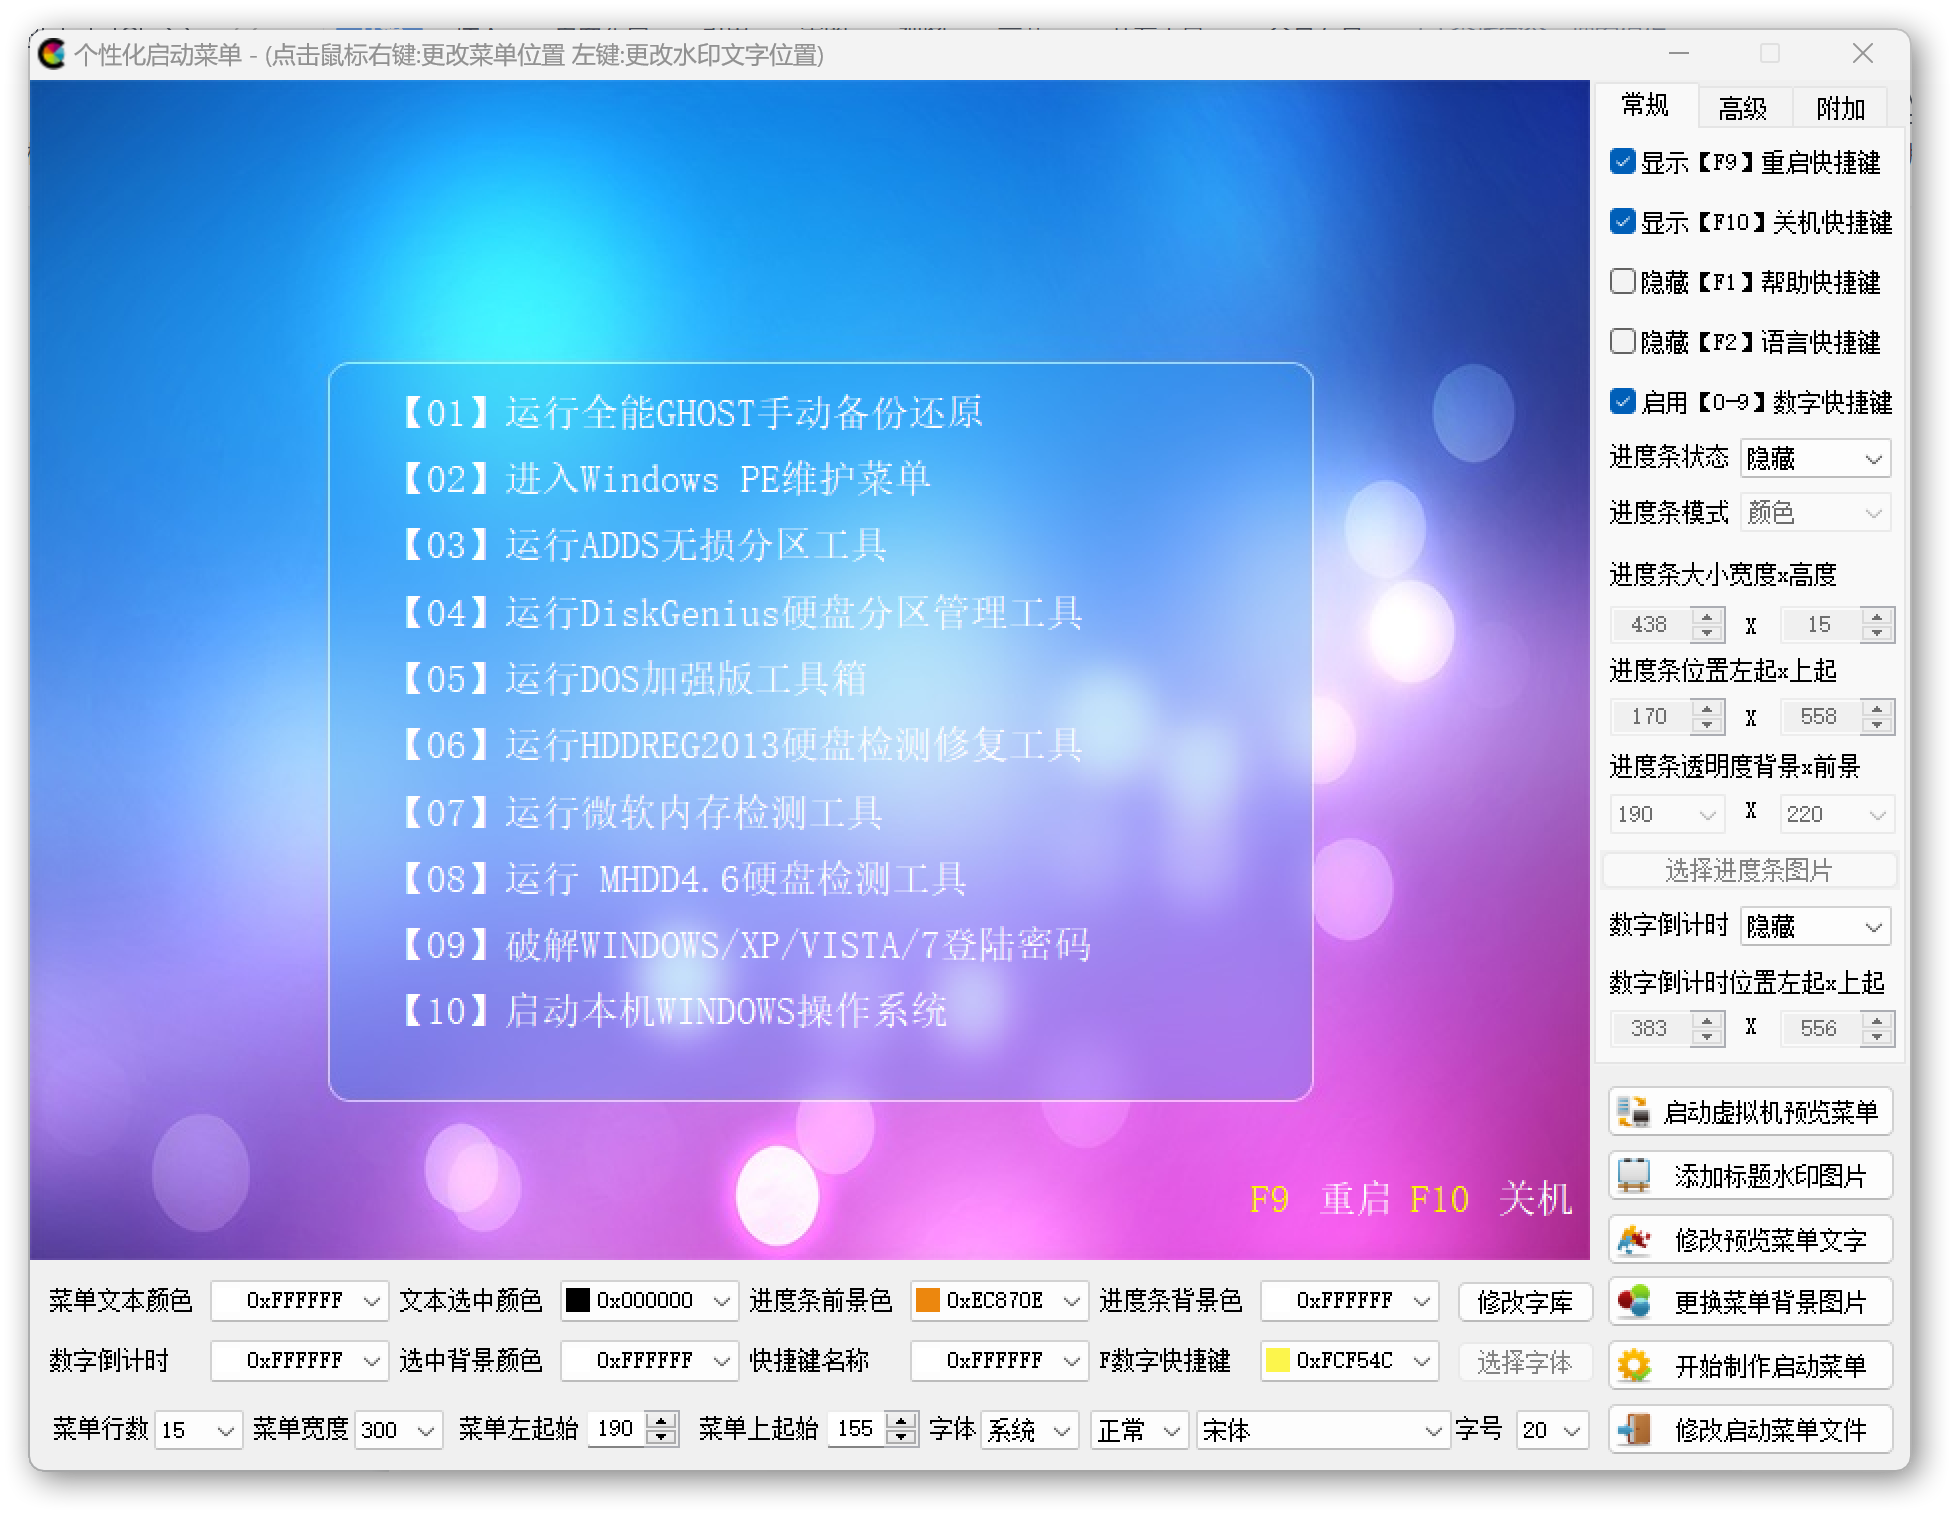Viewport: 1954px width, 1514px height.
Task: Click the 修改预览菜单文字 button
Action: [x=1751, y=1239]
